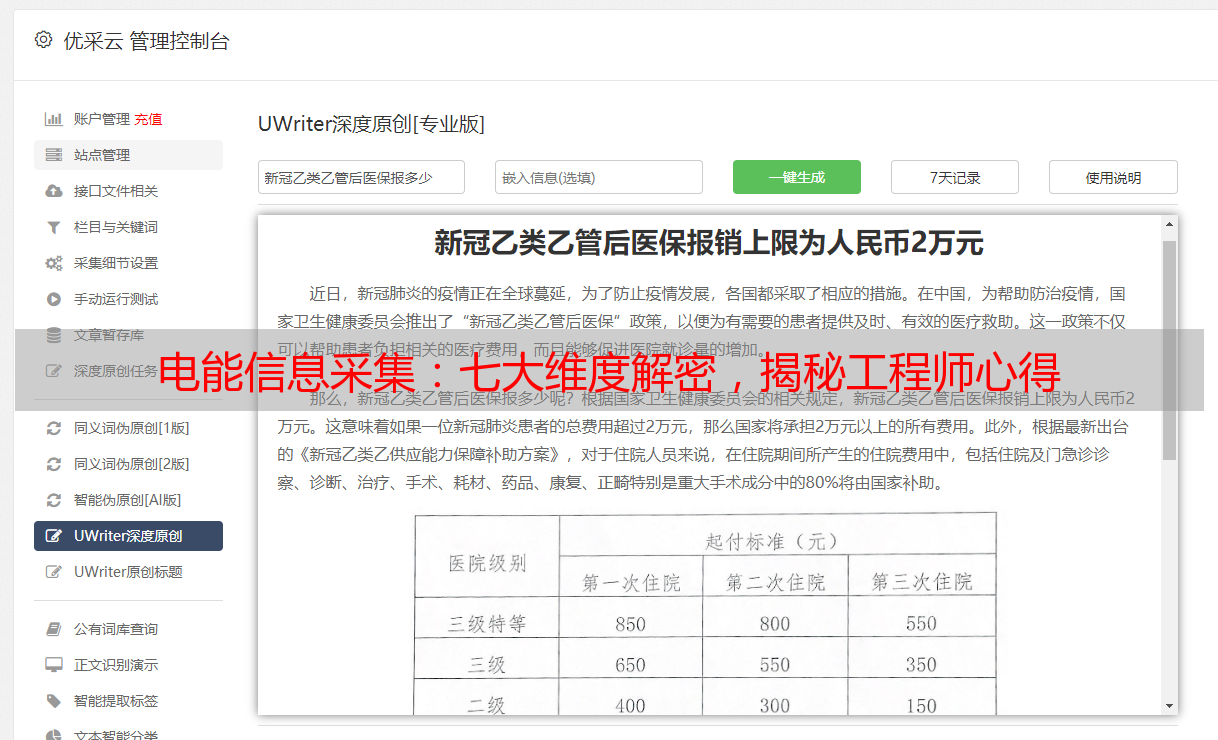Open the UWriter原创标题 page
This screenshot has height=740, width=1218.
pos(128,572)
